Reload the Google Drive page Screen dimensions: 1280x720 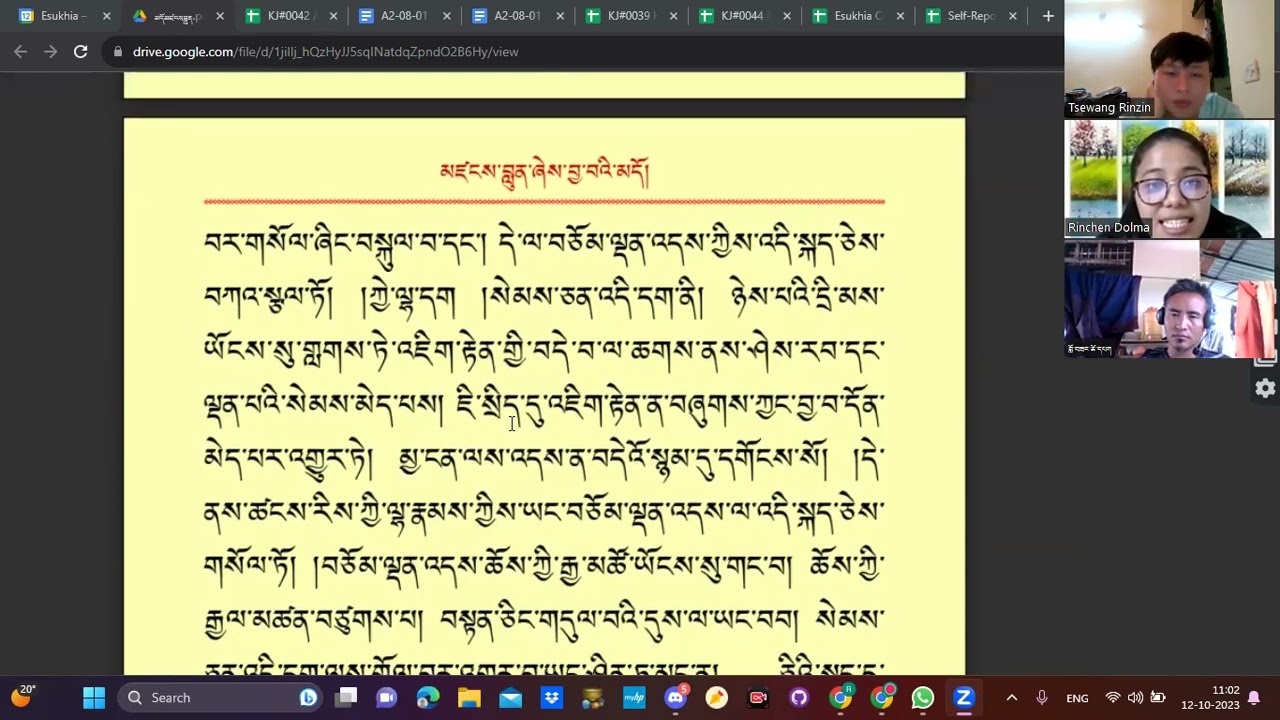tap(80, 51)
